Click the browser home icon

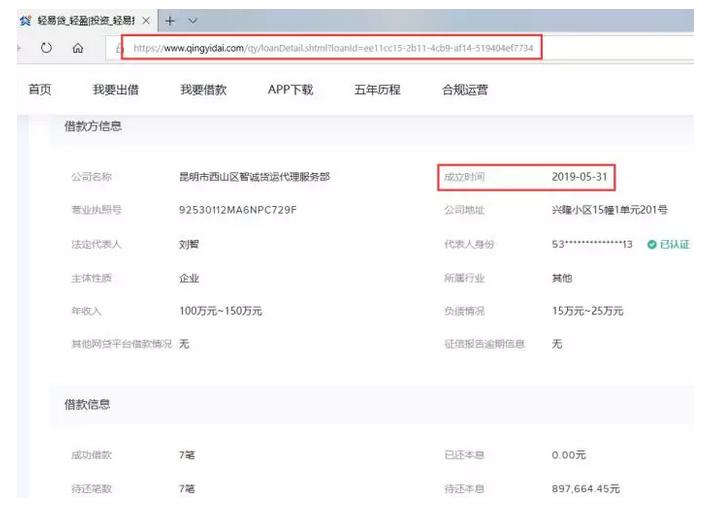(78, 48)
